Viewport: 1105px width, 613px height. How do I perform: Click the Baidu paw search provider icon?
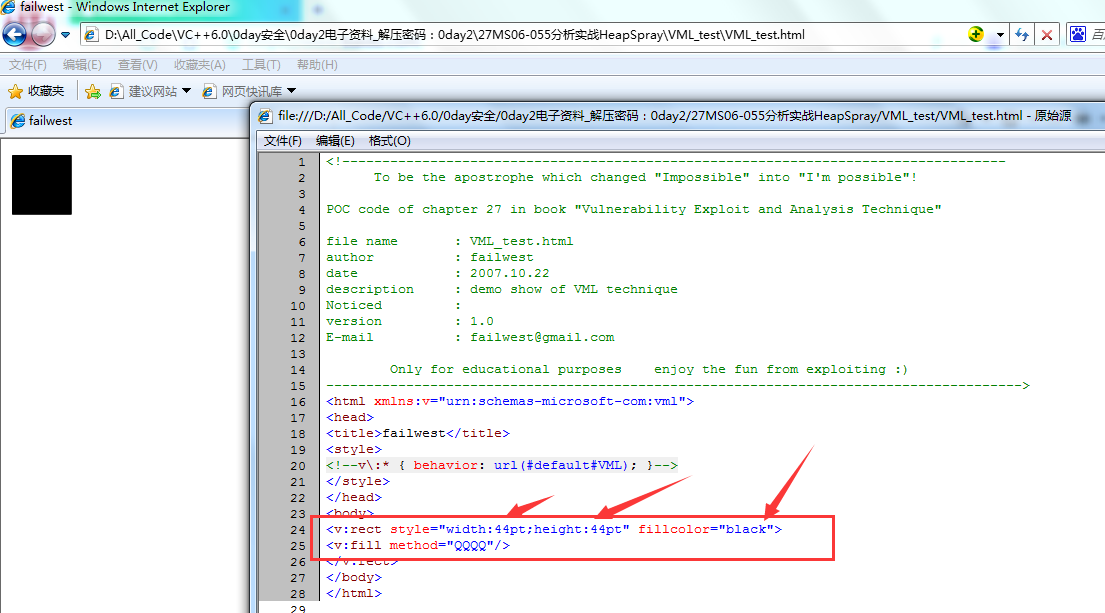point(1078,35)
